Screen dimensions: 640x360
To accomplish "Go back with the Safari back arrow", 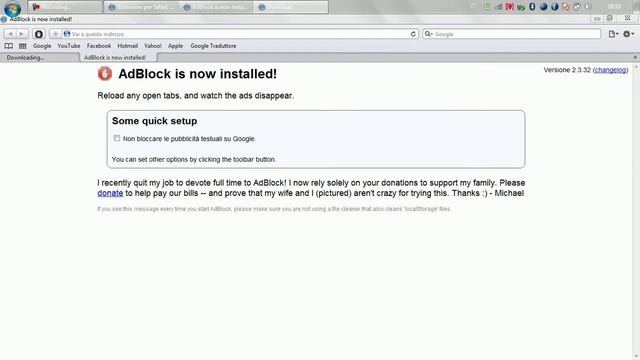I will coord(10,34).
